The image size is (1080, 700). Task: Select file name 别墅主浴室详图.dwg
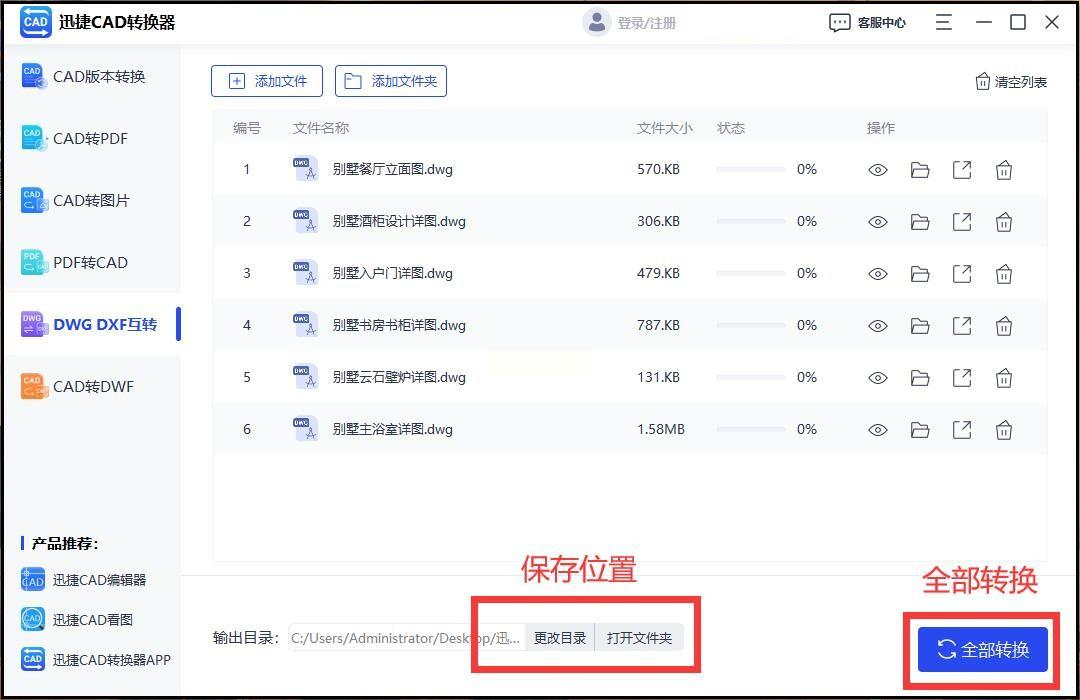(393, 429)
